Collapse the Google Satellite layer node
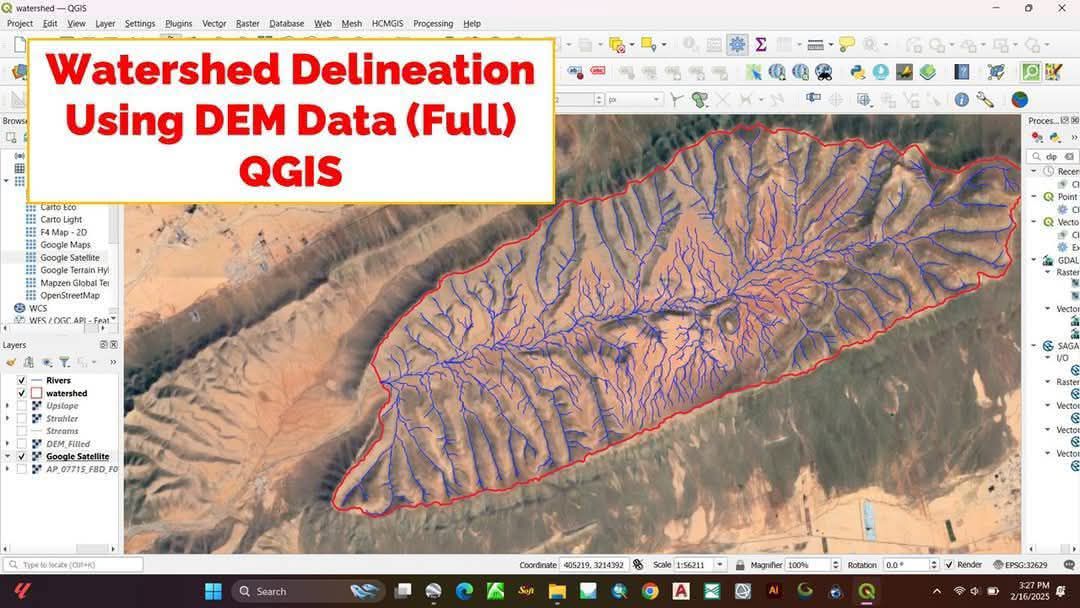 coord(8,456)
